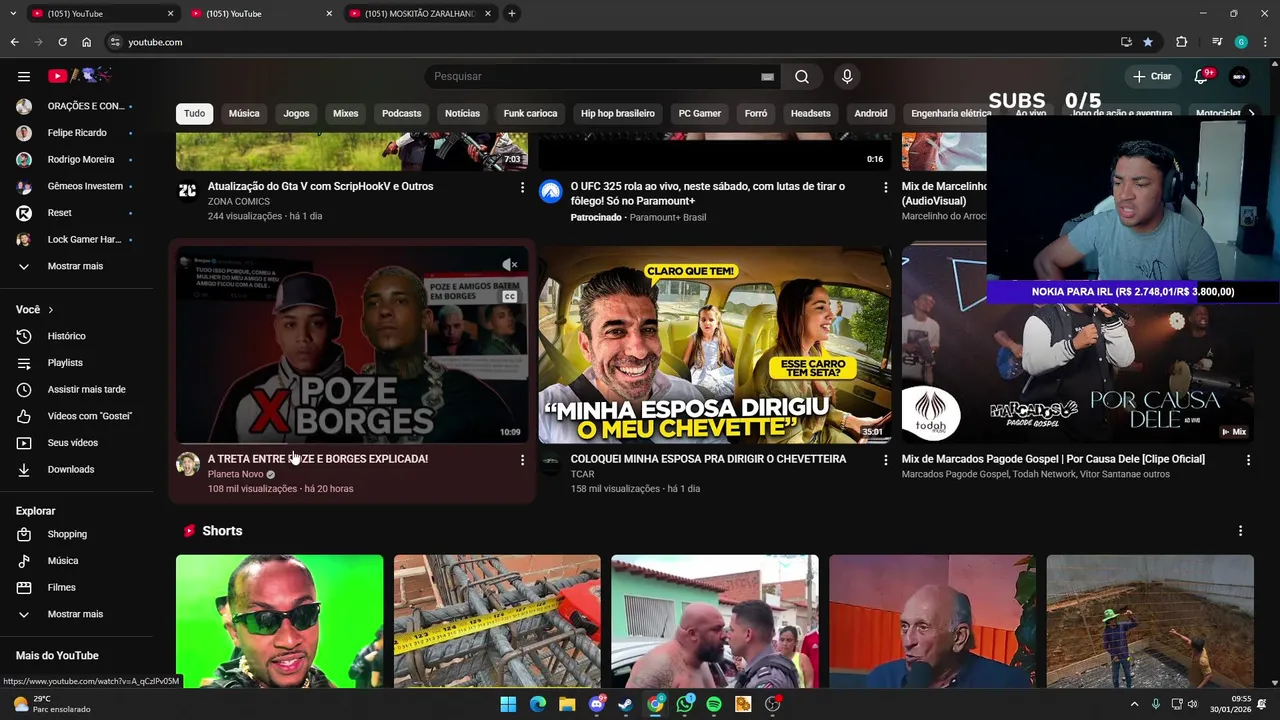1280x720 pixels.
Task: Reload page with browser refresh button
Action: click(x=62, y=42)
